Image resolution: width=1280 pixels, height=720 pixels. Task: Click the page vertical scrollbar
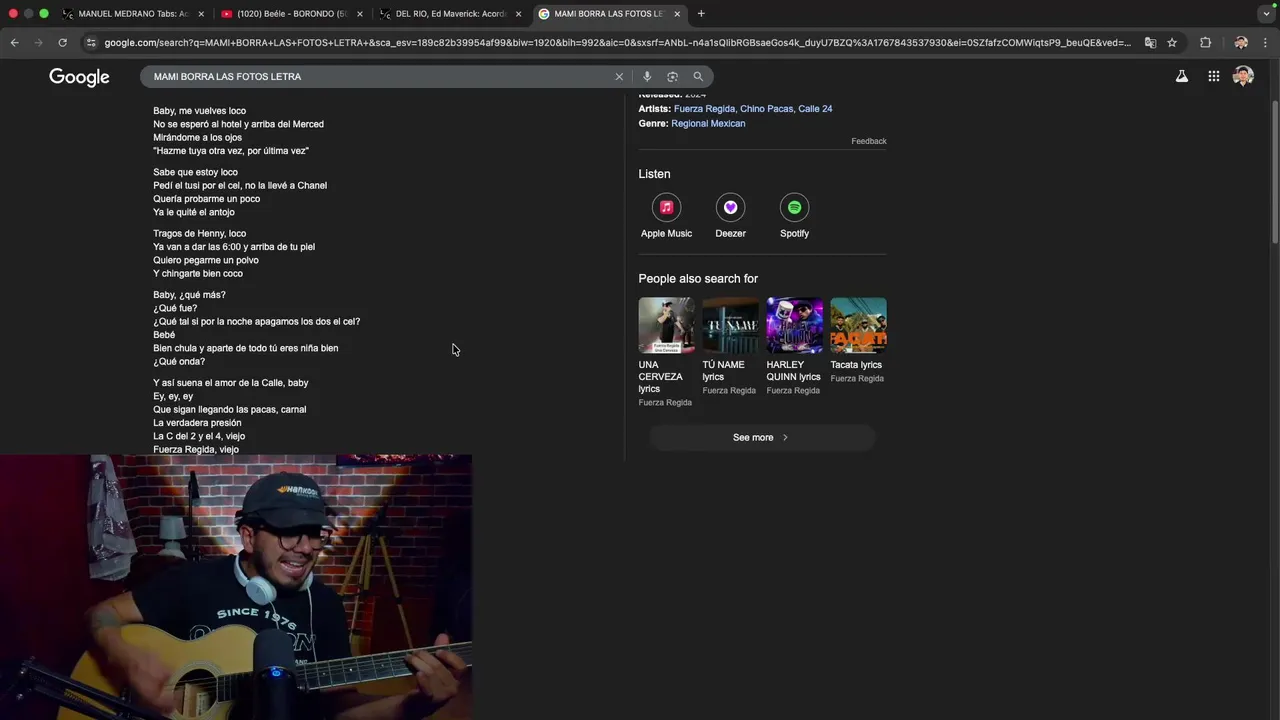coord(1275,170)
